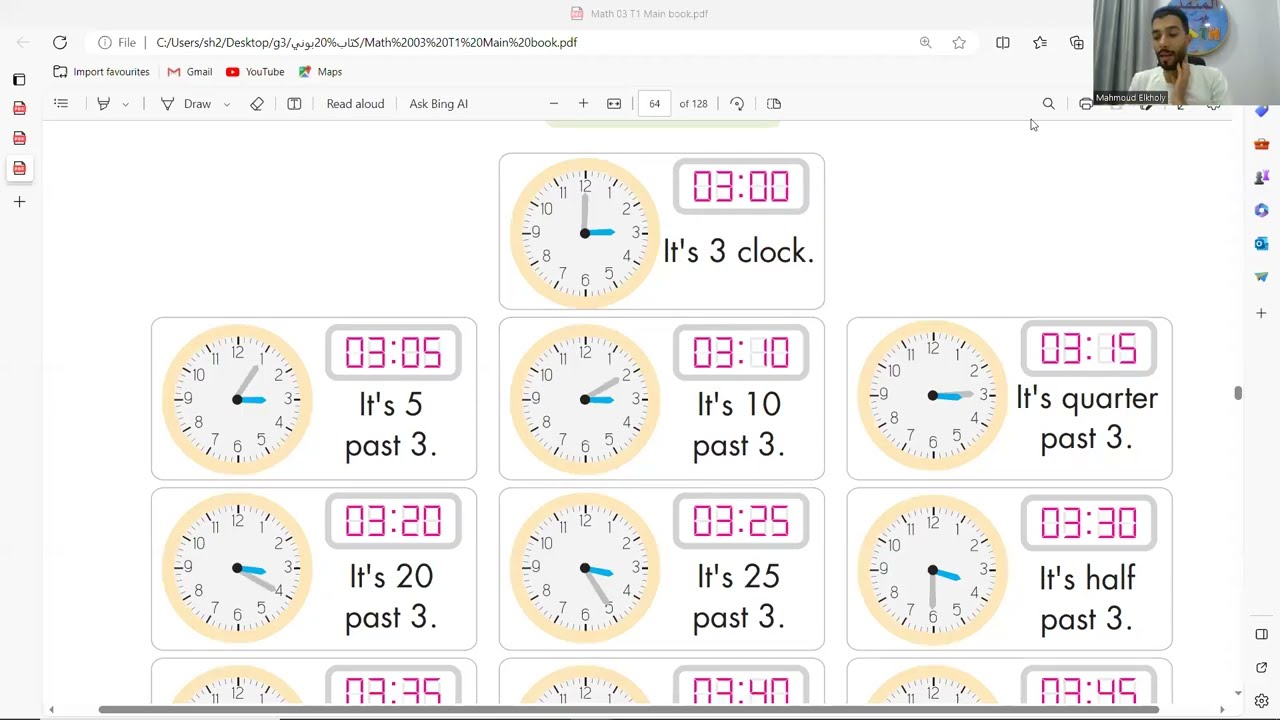Click the vertical scrollbar thumb
This screenshot has height=720, width=1280.
[x=1238, y=393]
